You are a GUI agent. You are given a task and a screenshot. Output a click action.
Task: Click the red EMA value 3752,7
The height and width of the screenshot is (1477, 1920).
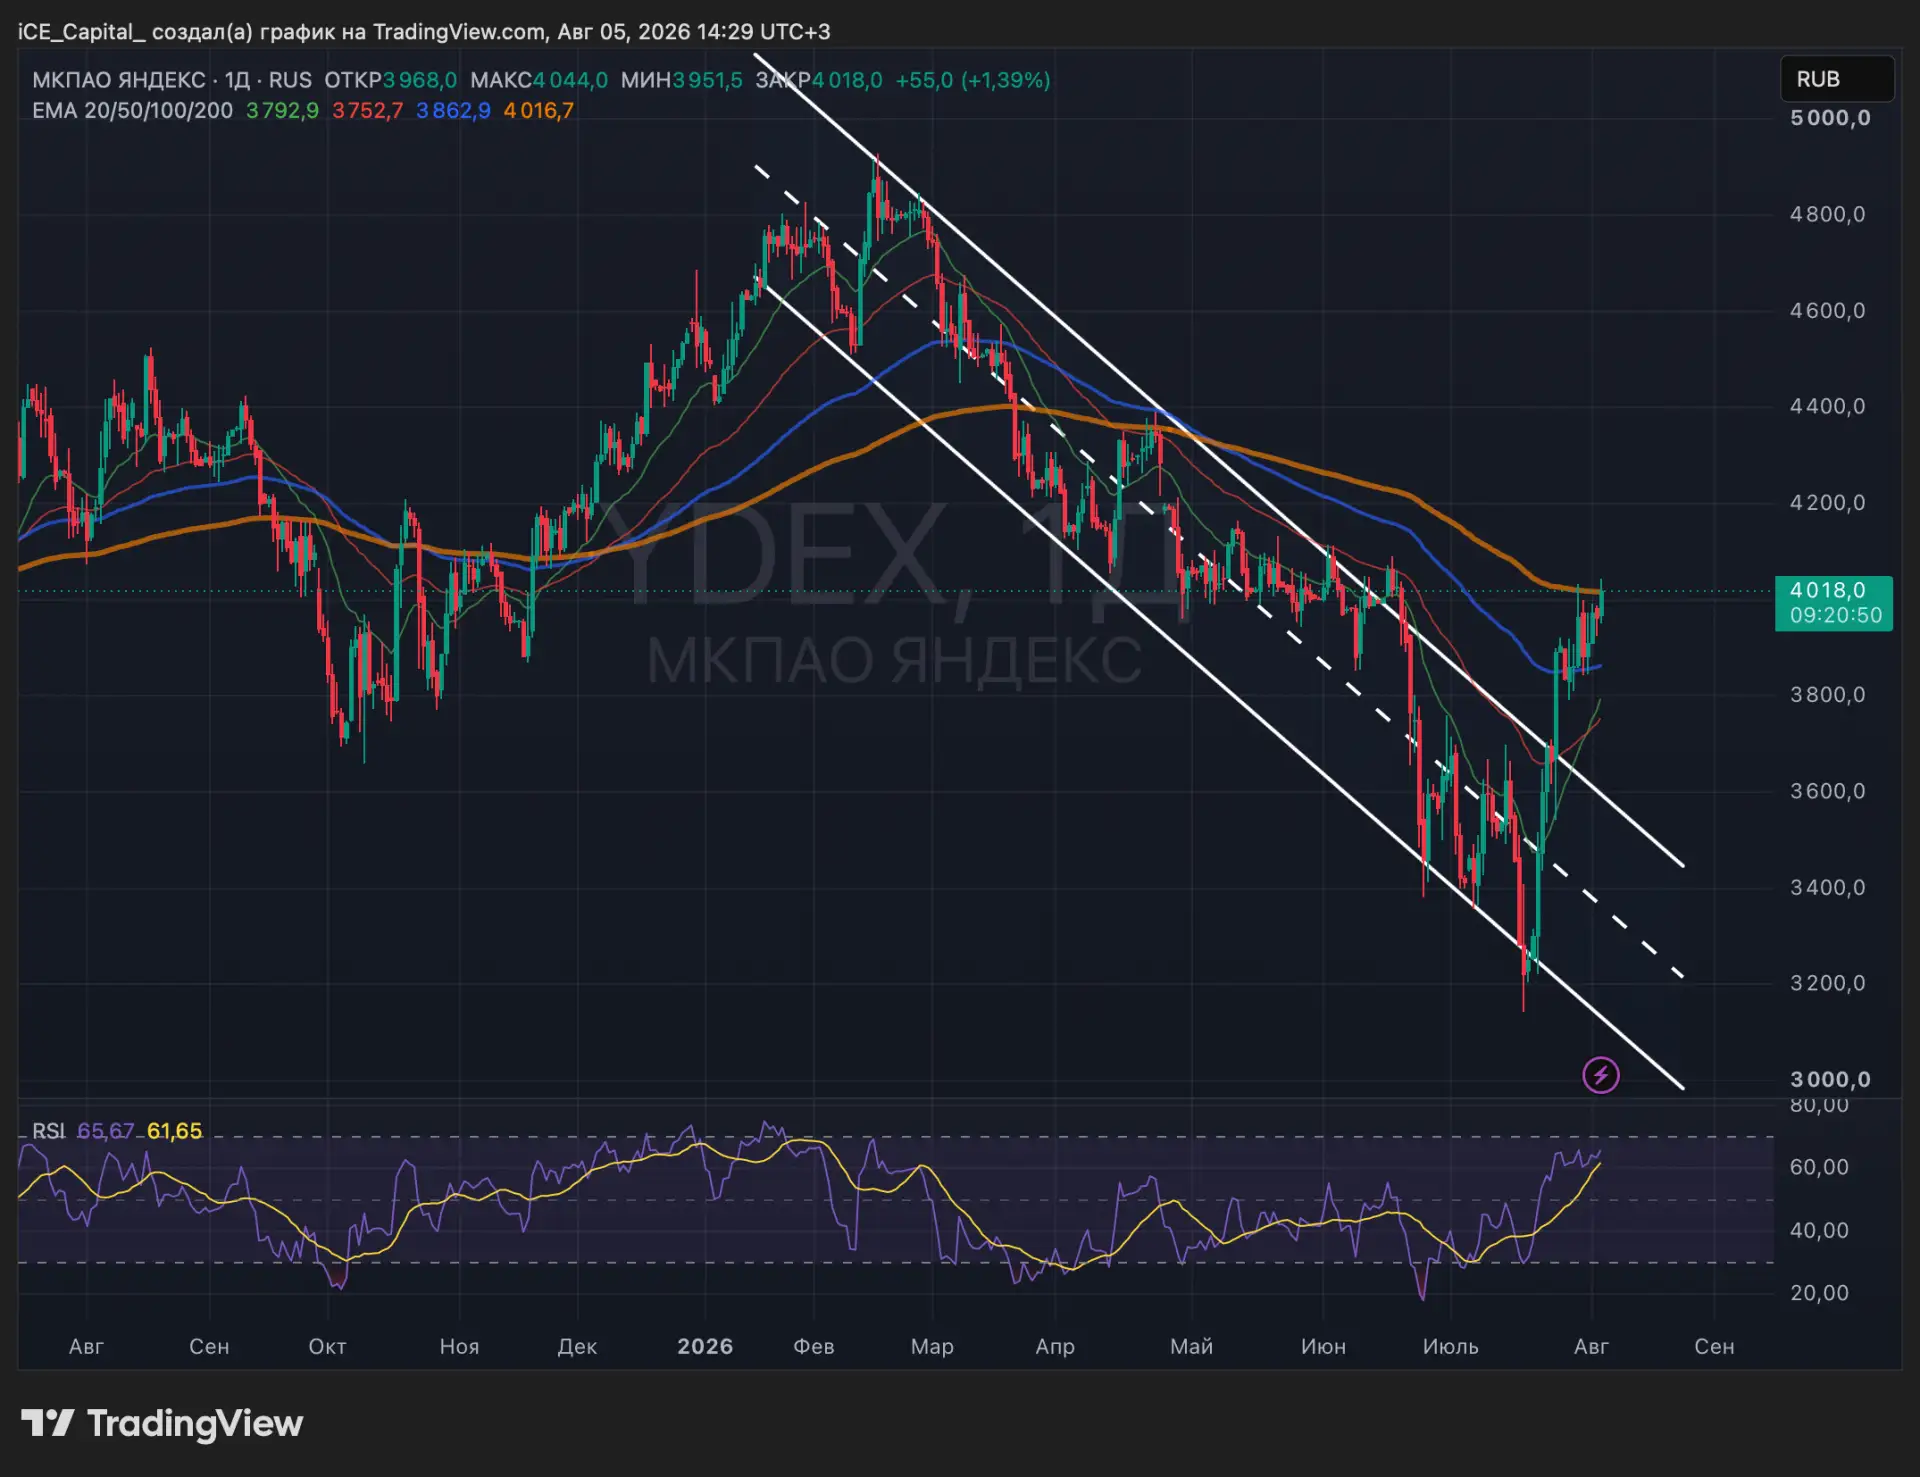[368, 110]
